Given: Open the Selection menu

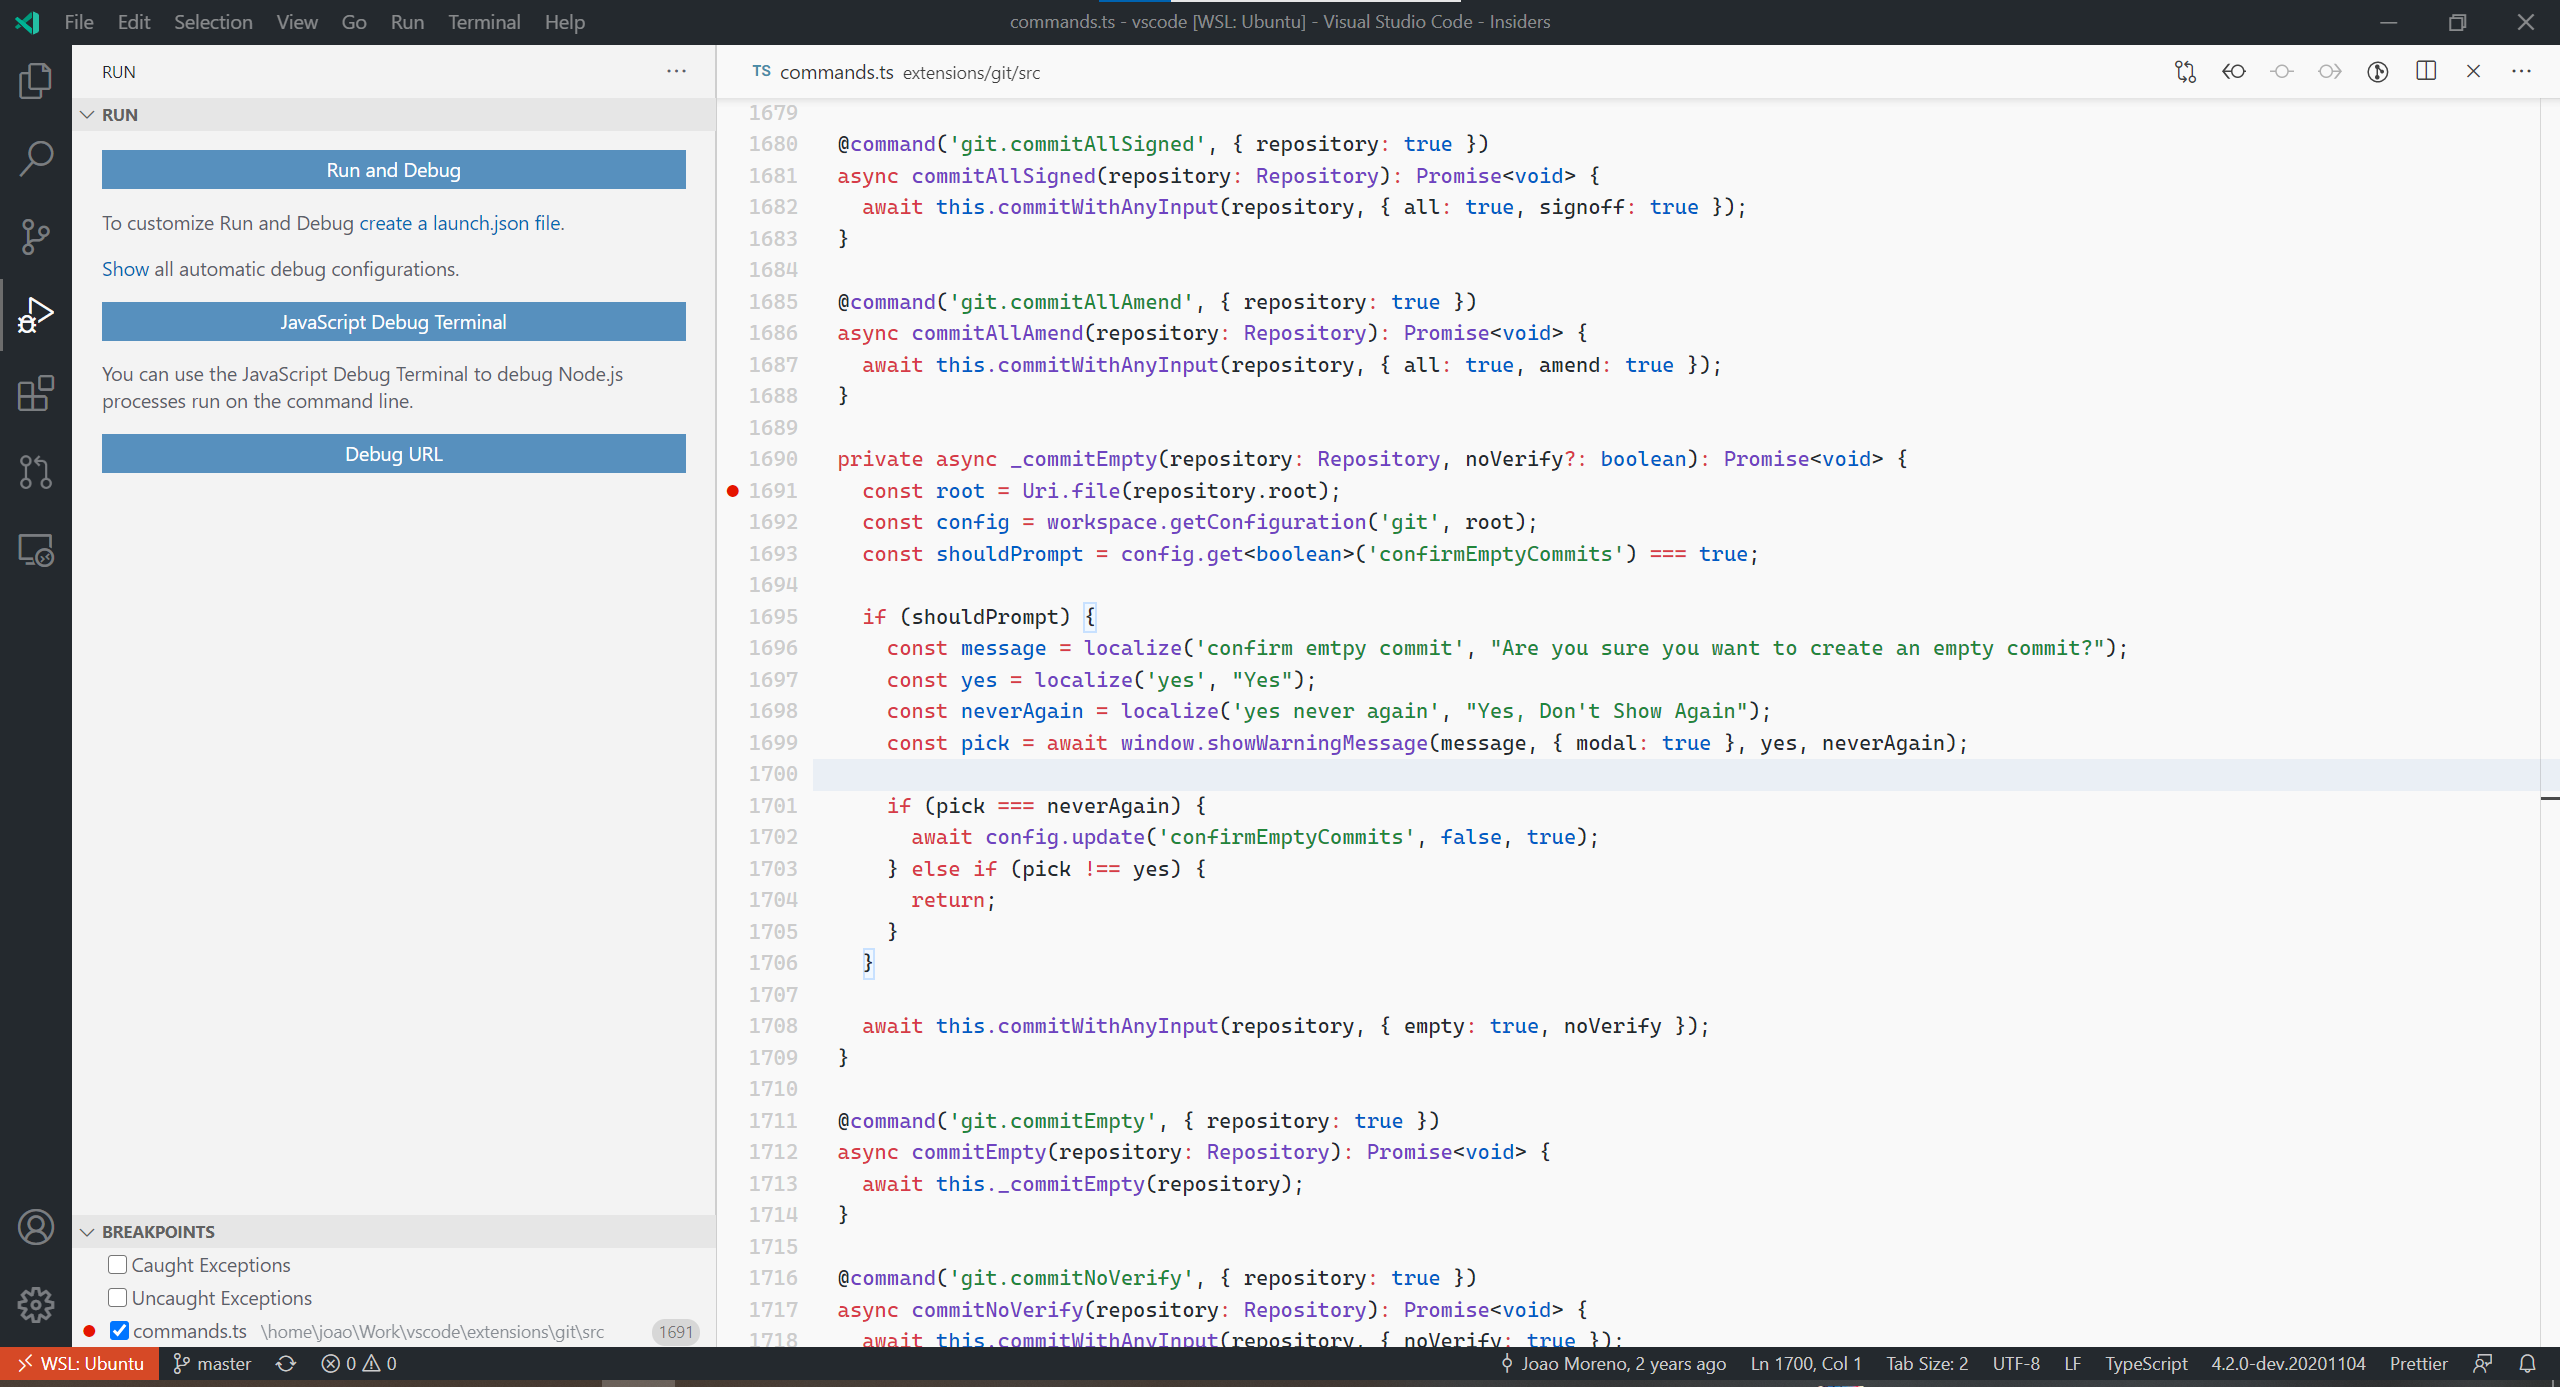Looking at the screenshot, I should click(x=213, y=22).
